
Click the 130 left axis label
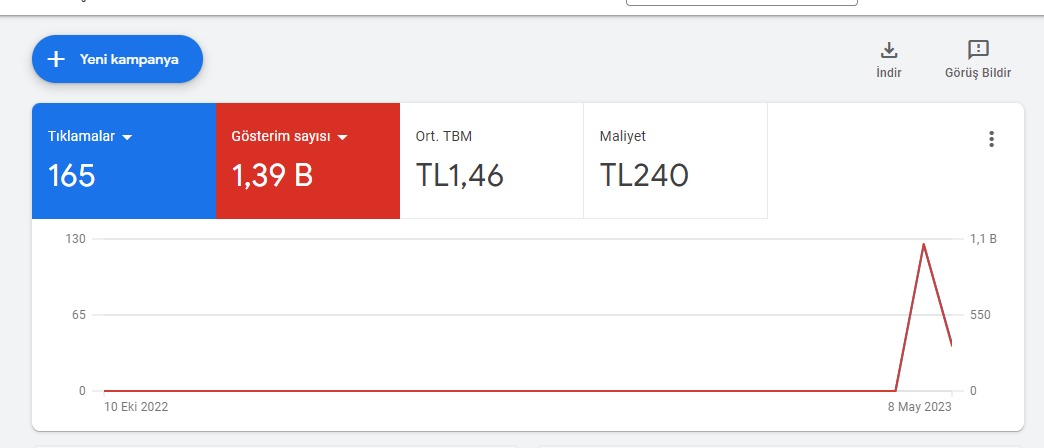pyautogui.click(x=75, y=239)
